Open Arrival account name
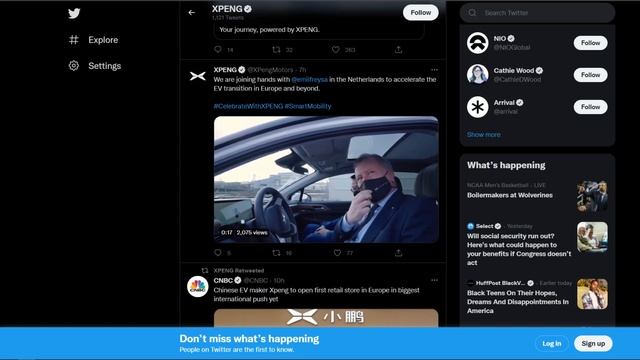 [504, 102]
